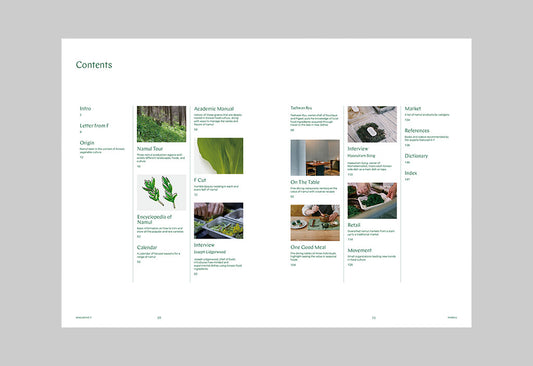The width and height of the screenshot is (533, 366).
Task: Click the 'Interview' heading below the greens photo
Action: 358,149
